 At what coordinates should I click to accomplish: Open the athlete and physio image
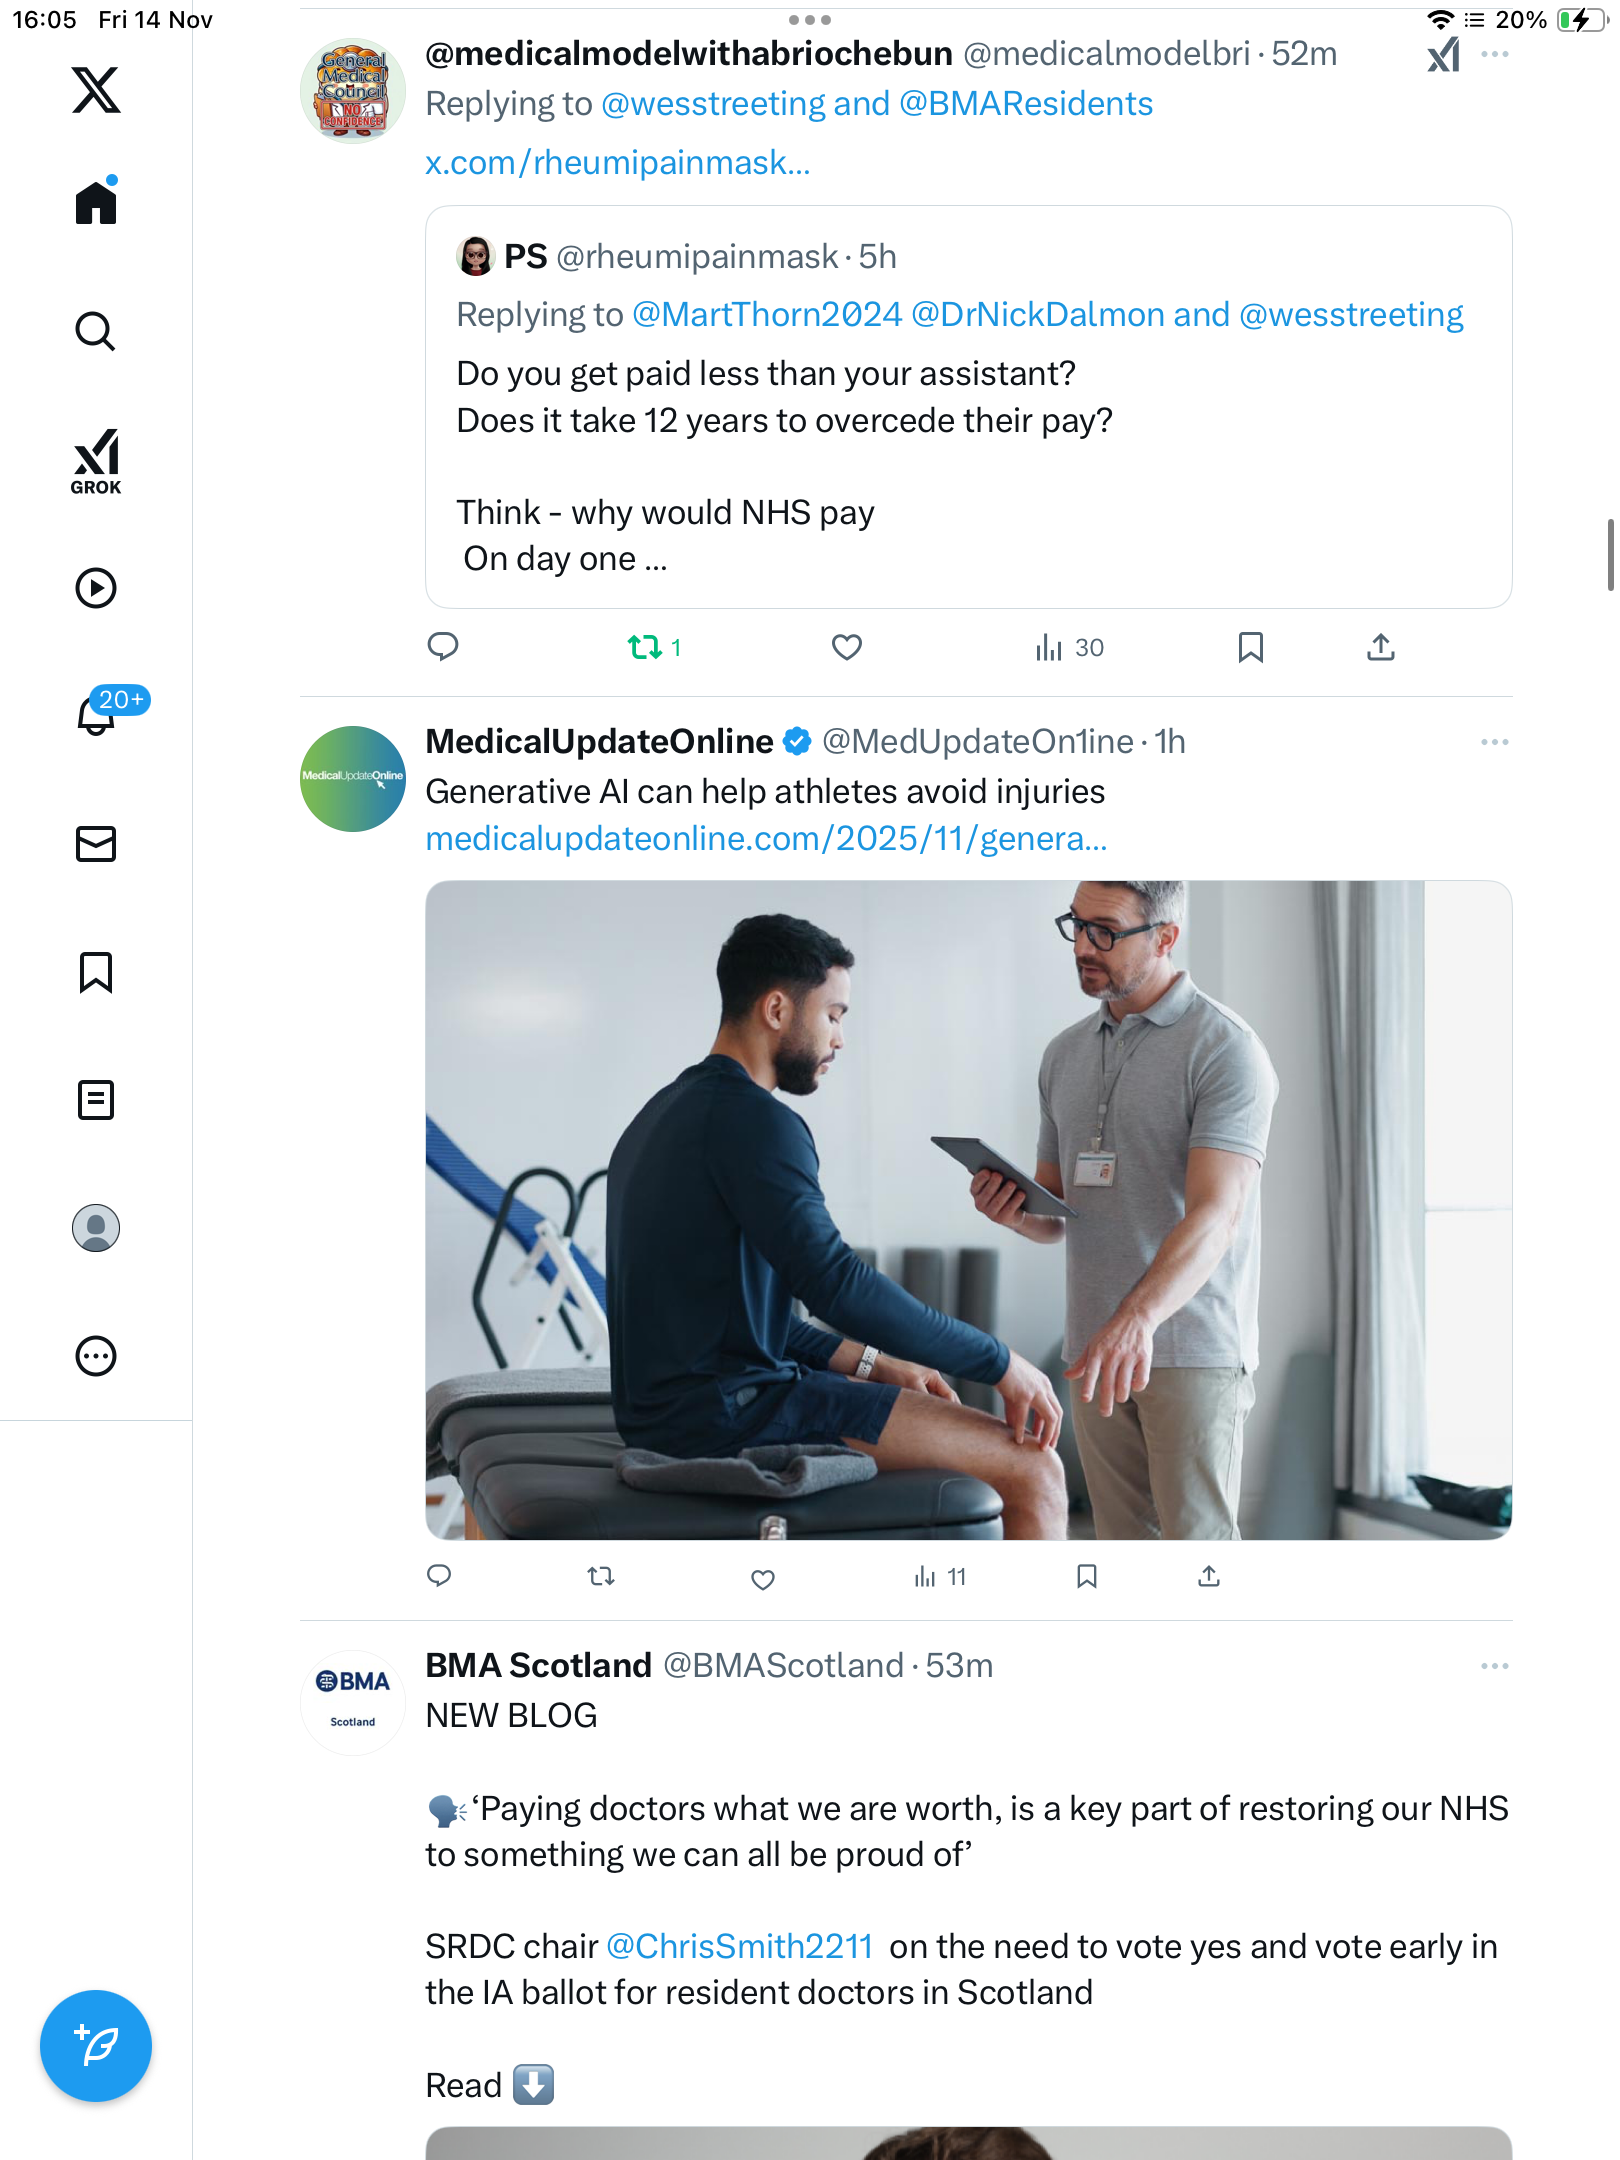pyautogui.click(x=968, y=1210)
